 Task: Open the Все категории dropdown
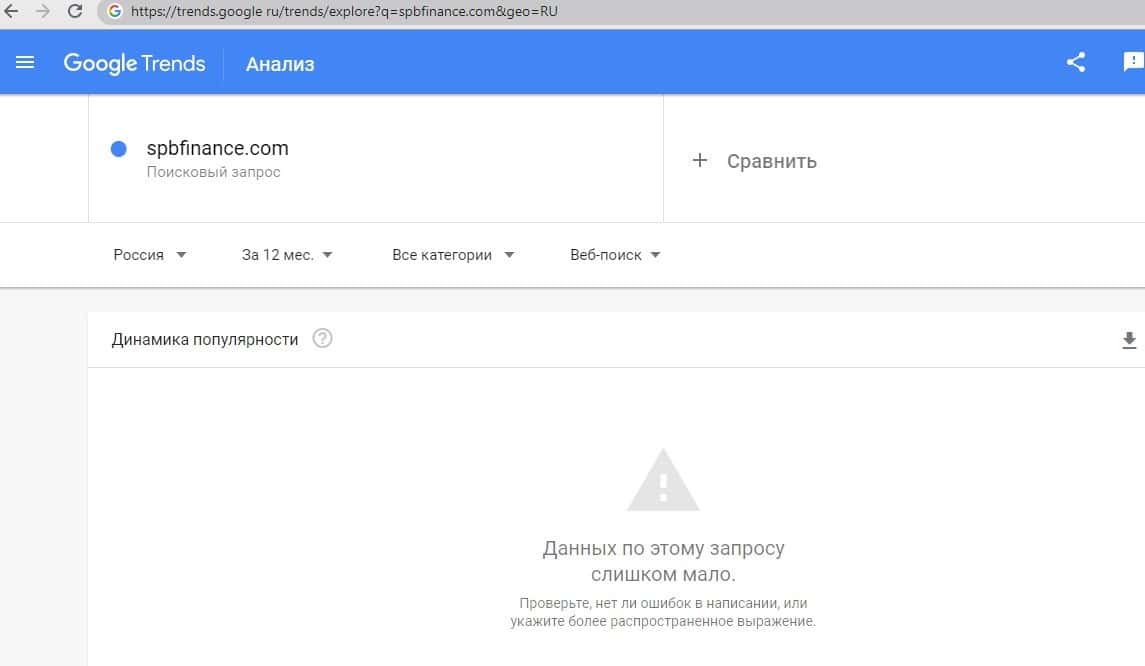[453, 255]
